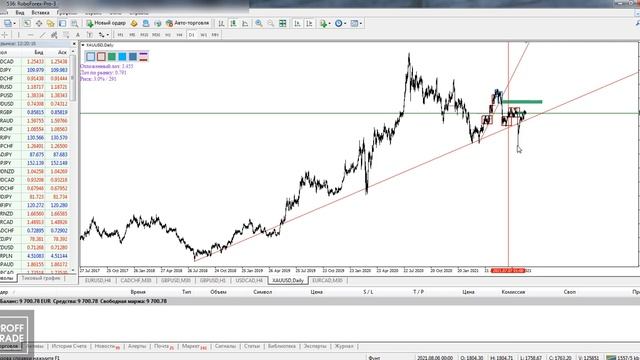Expand the indicators dropdown arrow
Image resolution: width=640 pixels, height=360 pixels.
[330, 24]
